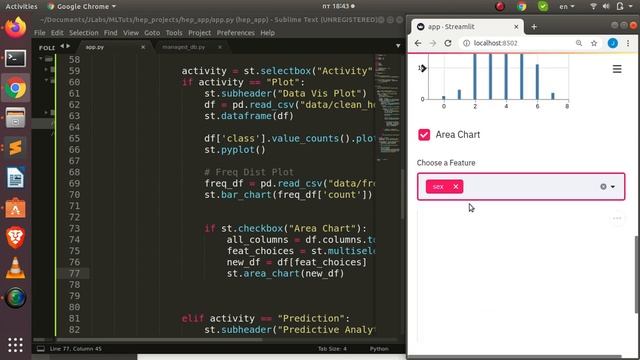
Task: Click the Sublime minimap code preview
Action: (387, 107)
